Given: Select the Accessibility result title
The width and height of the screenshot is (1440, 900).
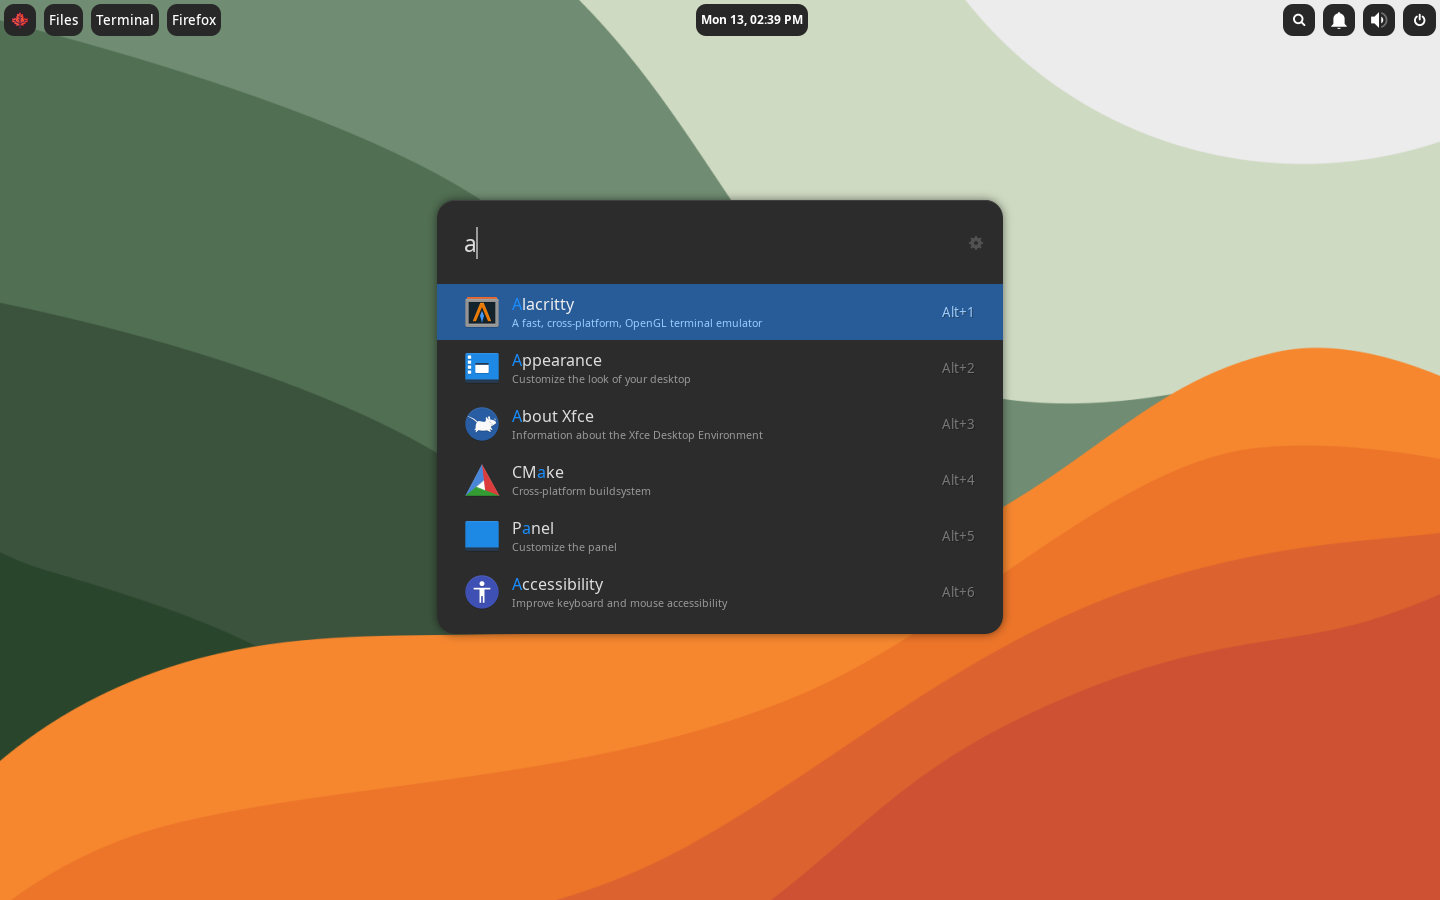Looking at the screenshot, I should coord(558,584).
